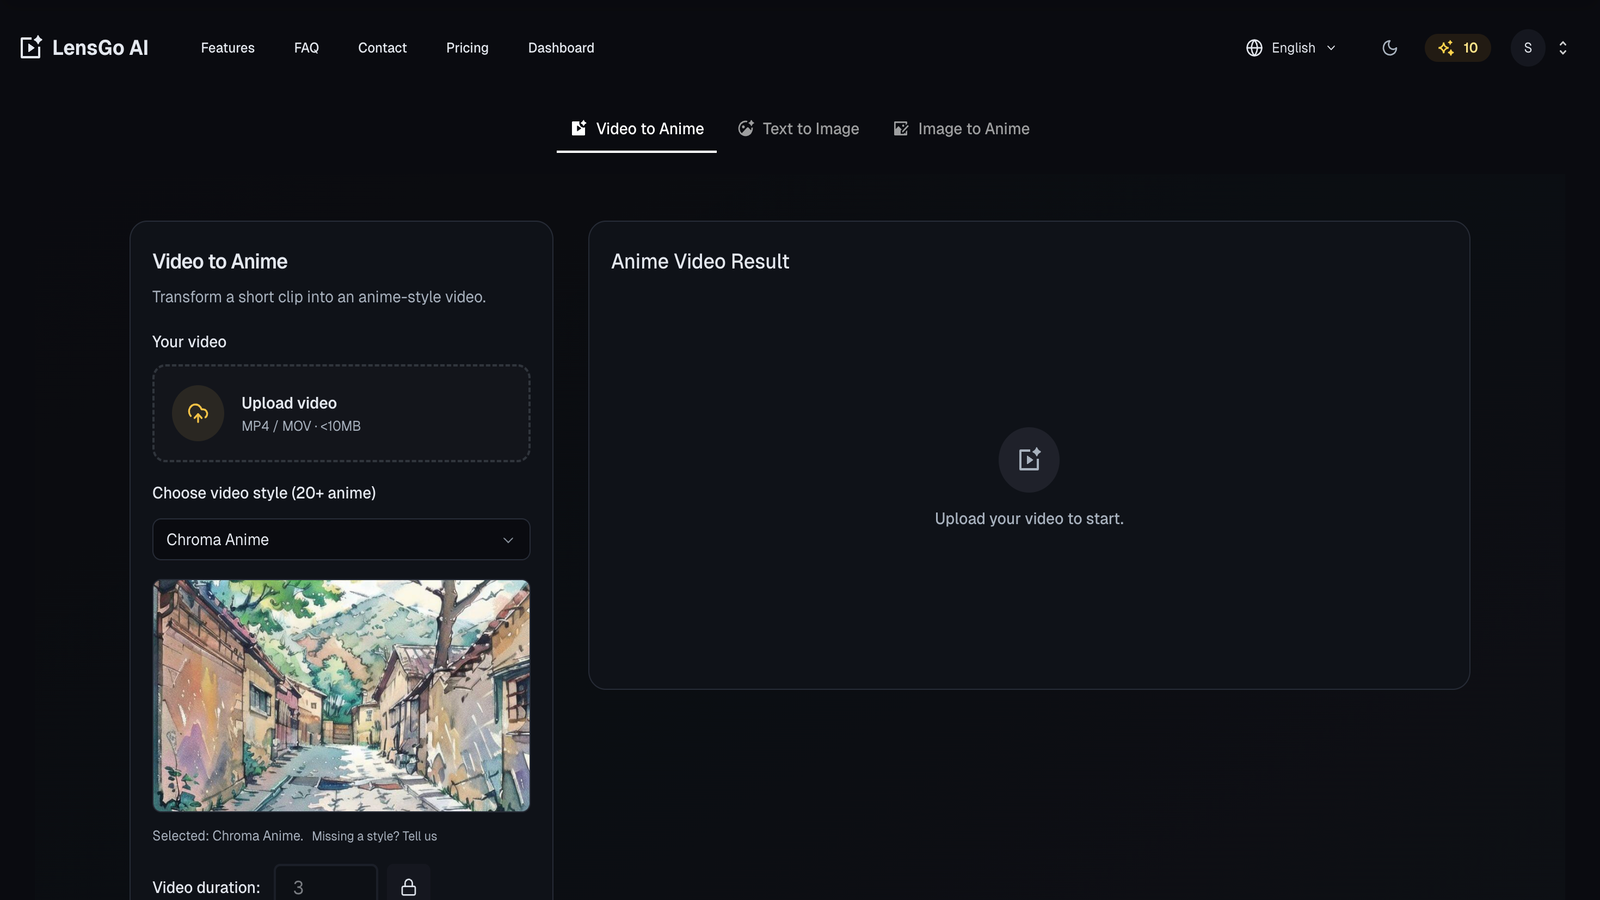
Task: Toggle the video duration lock icon
Action: (x=408, y=886)
